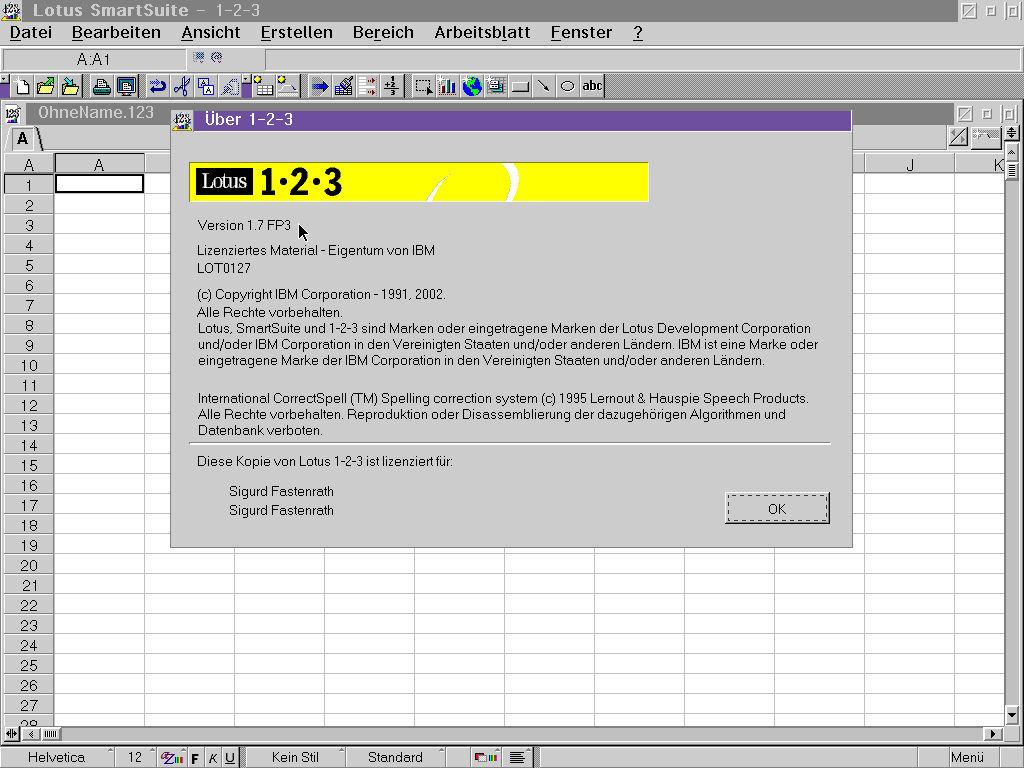Toggle italic K in the status bar
Screen dimensions: 1024x768
[213, 758]
